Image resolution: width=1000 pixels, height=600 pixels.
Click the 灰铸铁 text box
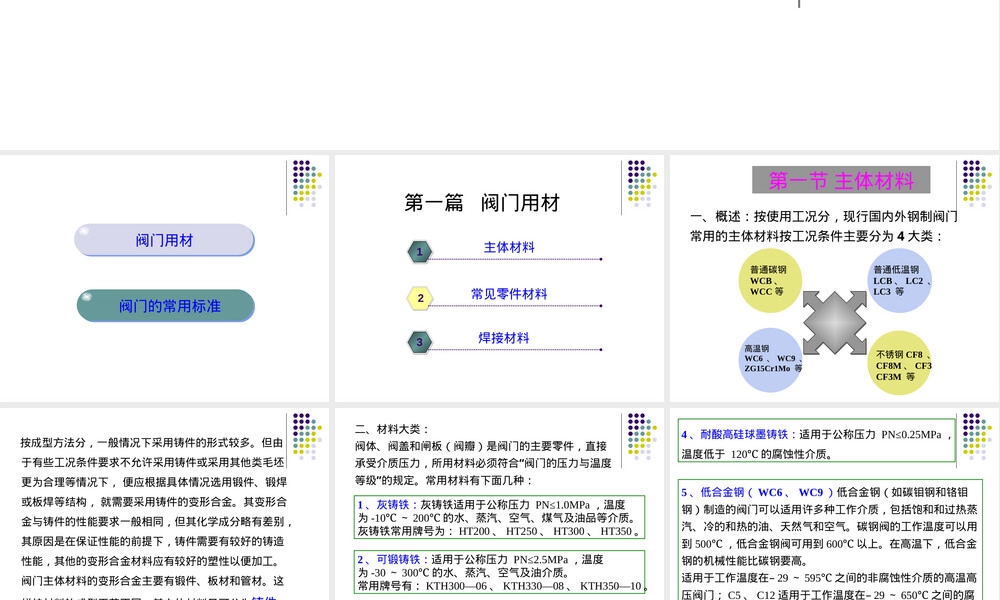(x=499, y=517)
